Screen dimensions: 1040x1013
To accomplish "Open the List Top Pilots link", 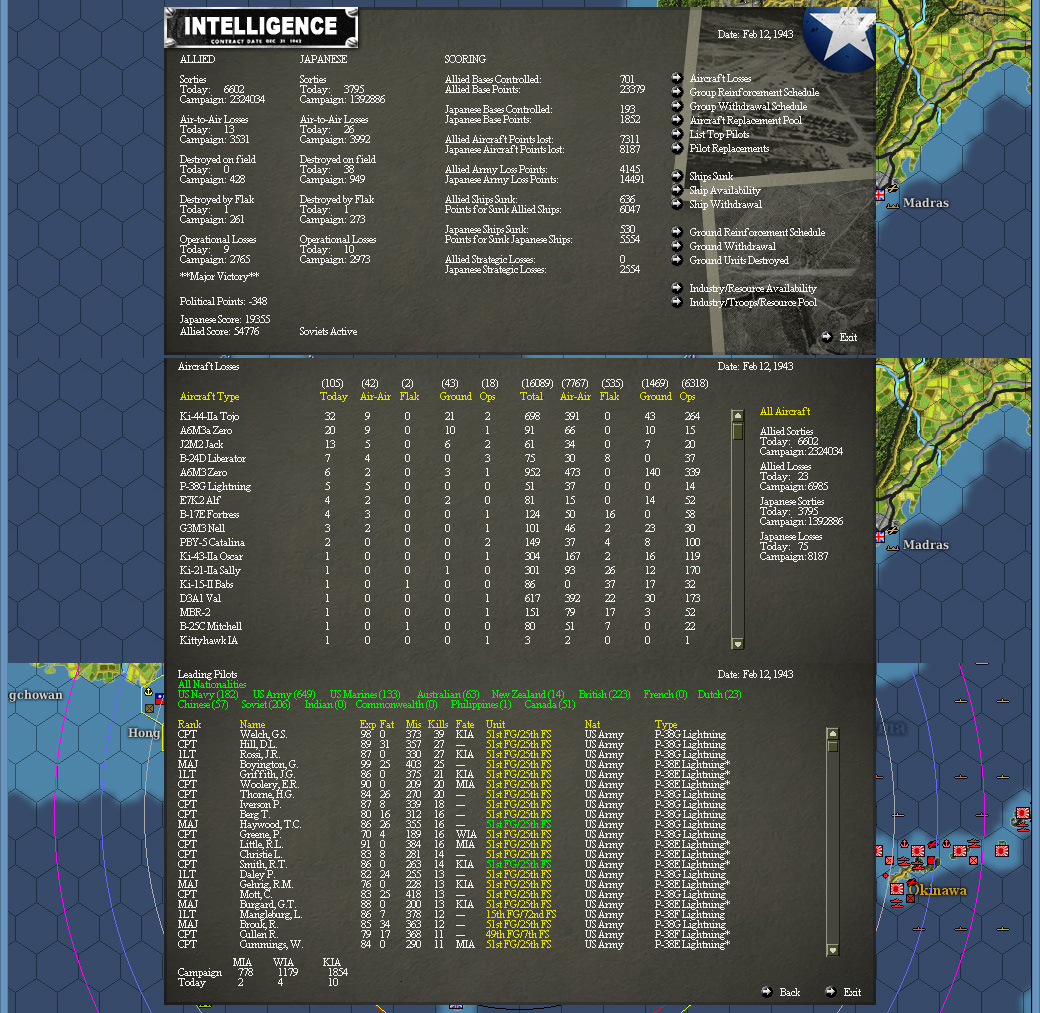I will pyautogui.click(x=719, y=134).
